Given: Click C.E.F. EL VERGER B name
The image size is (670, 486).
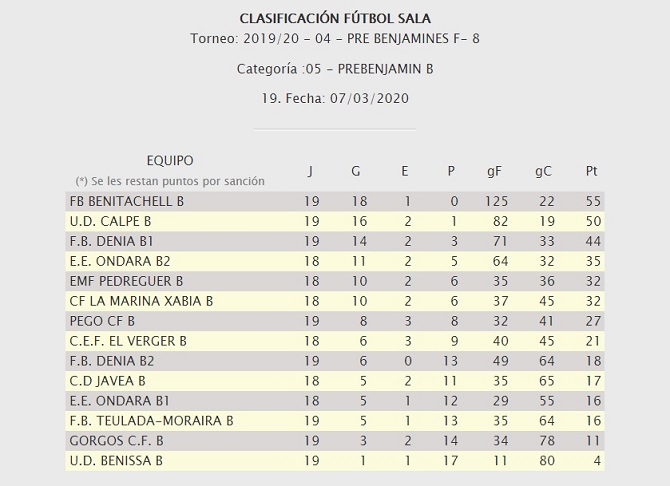Looking at the screenshot, I should (x=127, y=341).
